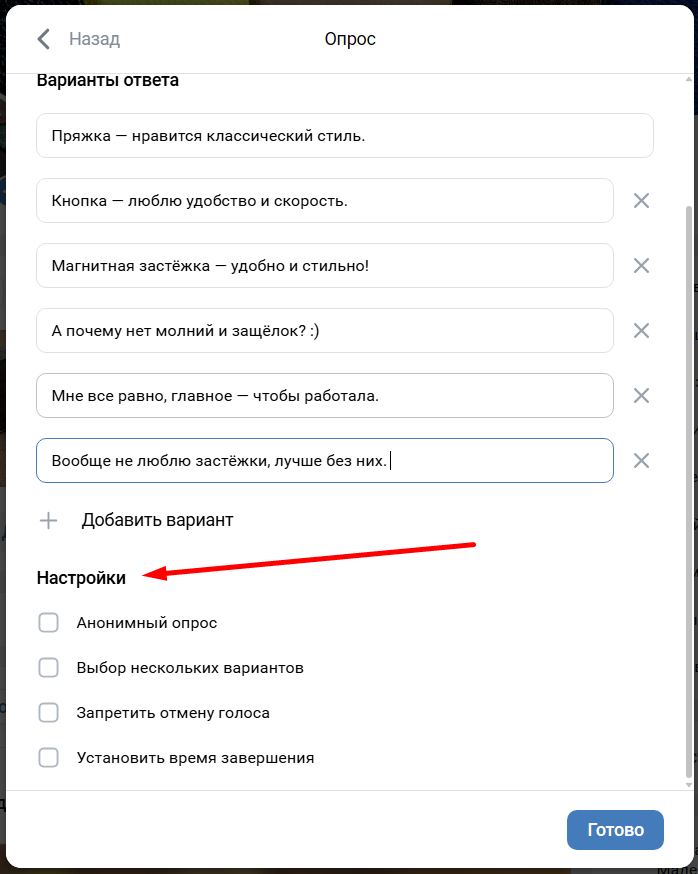
Task: Enable 'Установить время завершения' checkbox
Action: 48,757
